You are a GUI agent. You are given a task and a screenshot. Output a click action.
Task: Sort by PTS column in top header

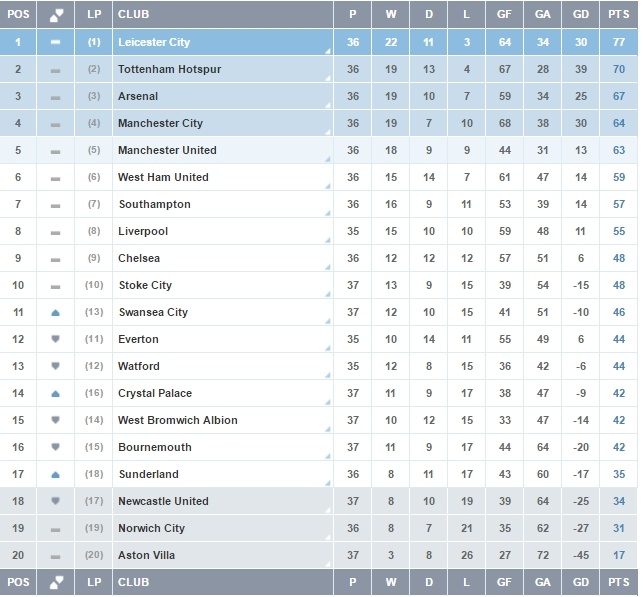tap(620, 15)
